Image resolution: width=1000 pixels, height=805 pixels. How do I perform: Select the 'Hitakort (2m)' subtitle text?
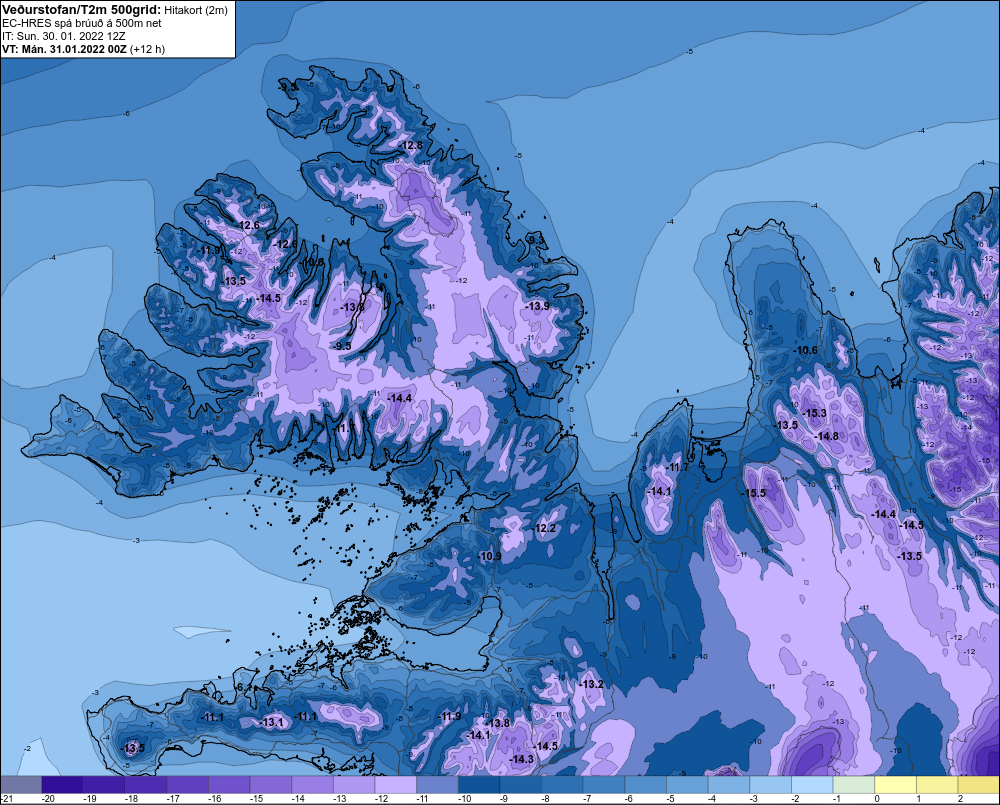pos(195,10)
